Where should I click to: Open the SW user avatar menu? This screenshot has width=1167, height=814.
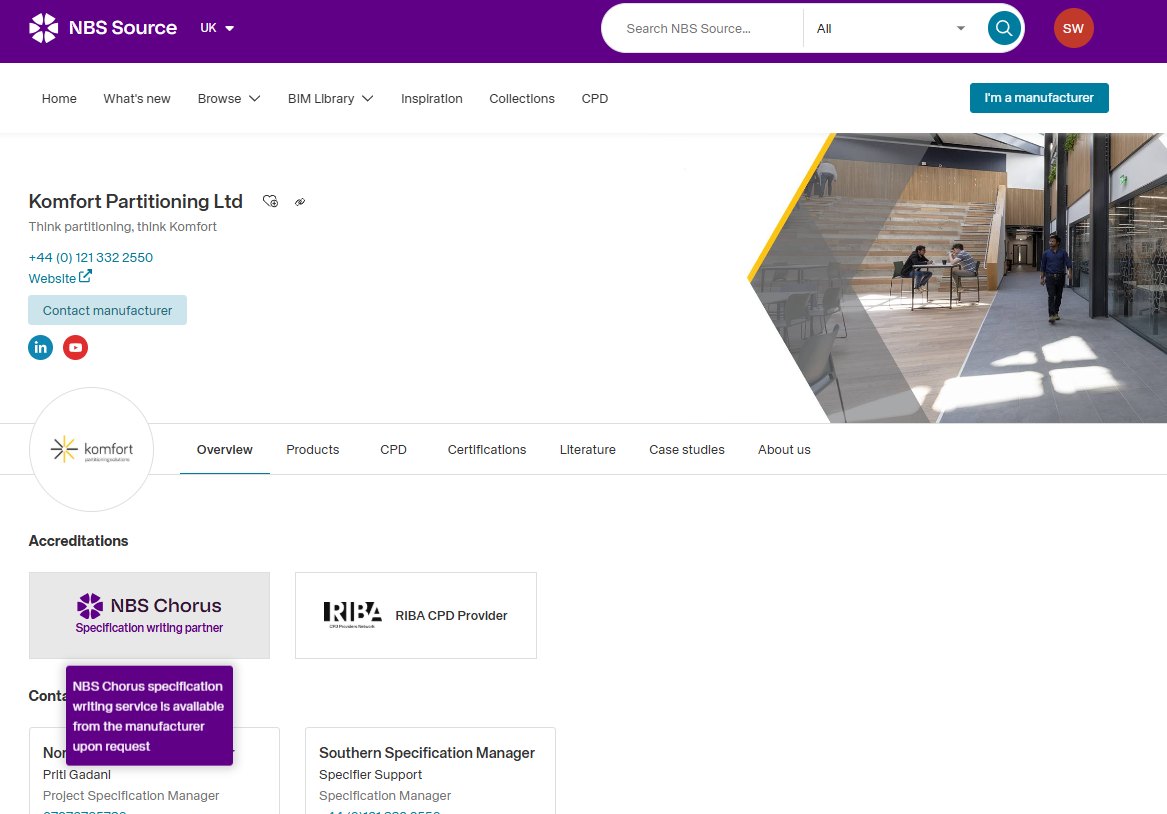1073,28
